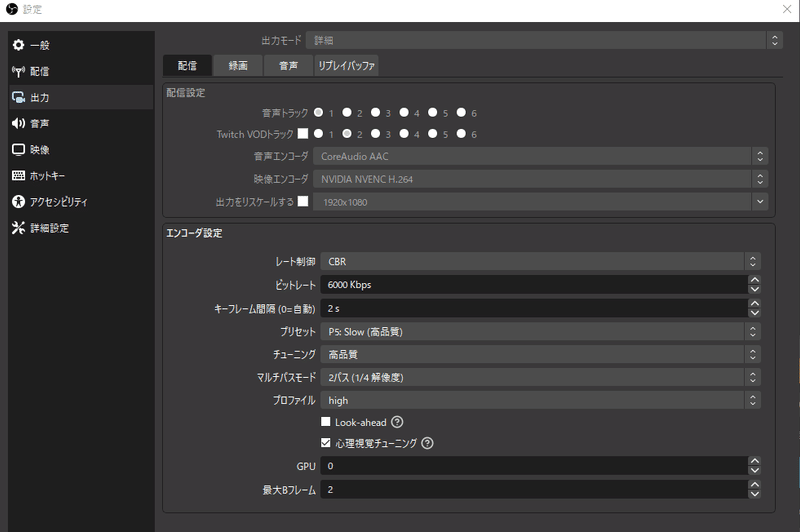800x532 pixels.
Task: Open the 詳細設定 tools icon in sidebar
Action: [x=18, y=227]
